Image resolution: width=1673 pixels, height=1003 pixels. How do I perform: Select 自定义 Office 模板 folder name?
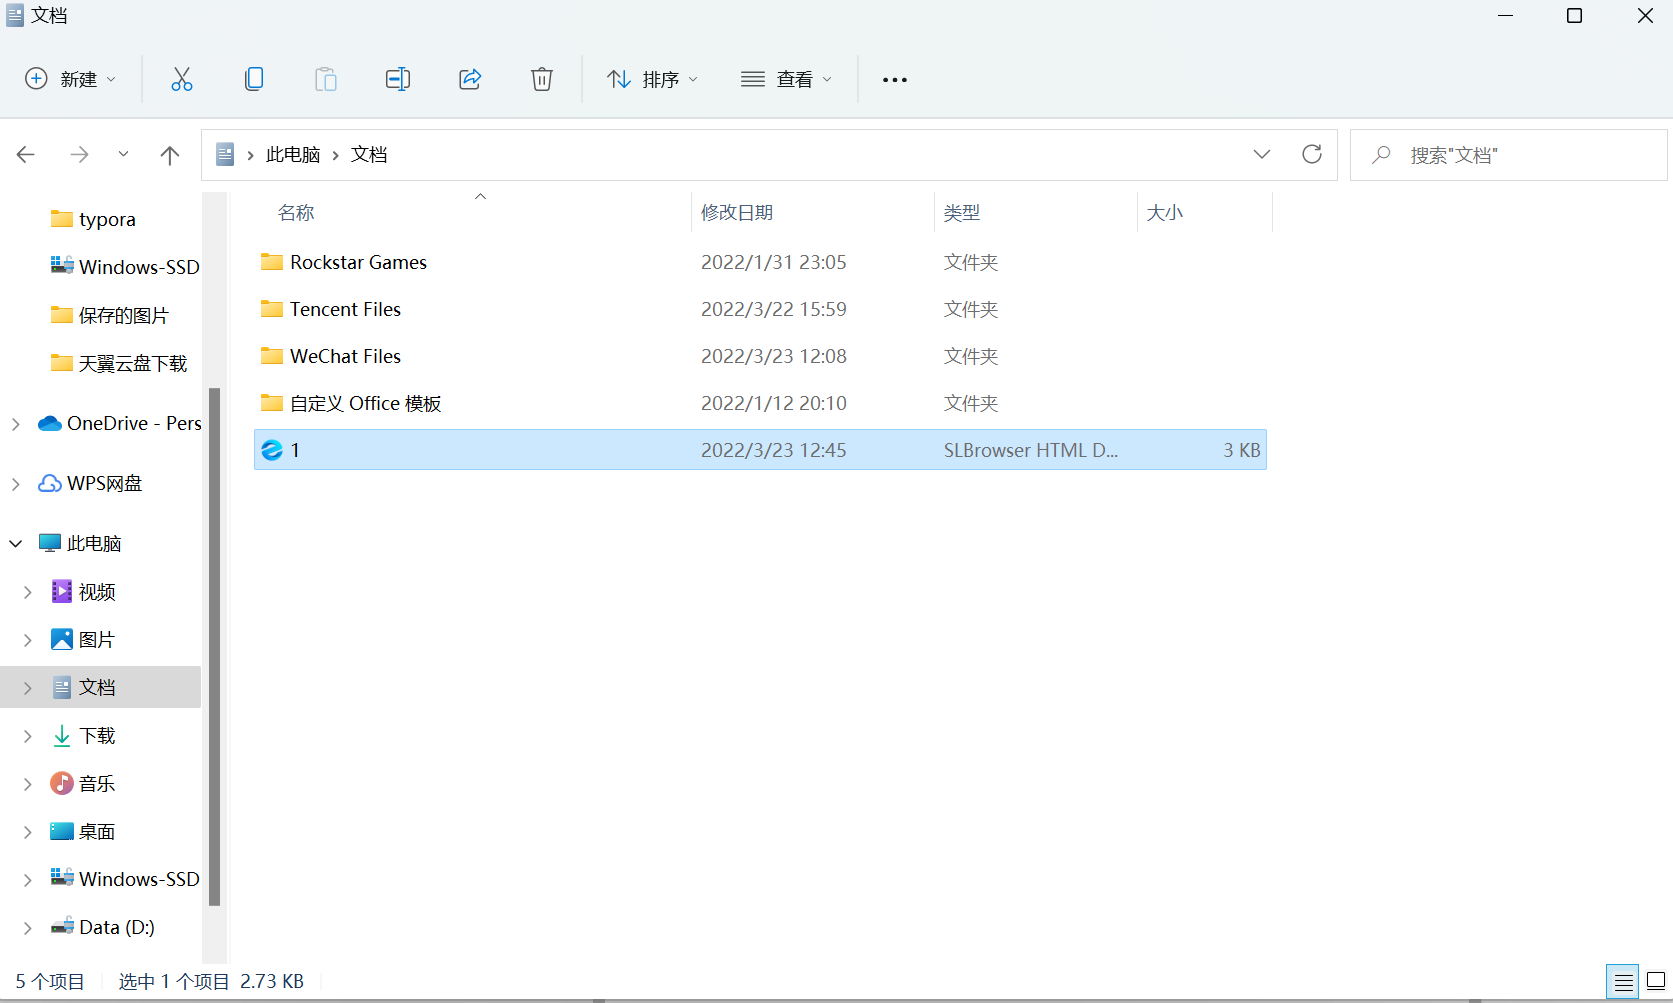click(366, 403)
